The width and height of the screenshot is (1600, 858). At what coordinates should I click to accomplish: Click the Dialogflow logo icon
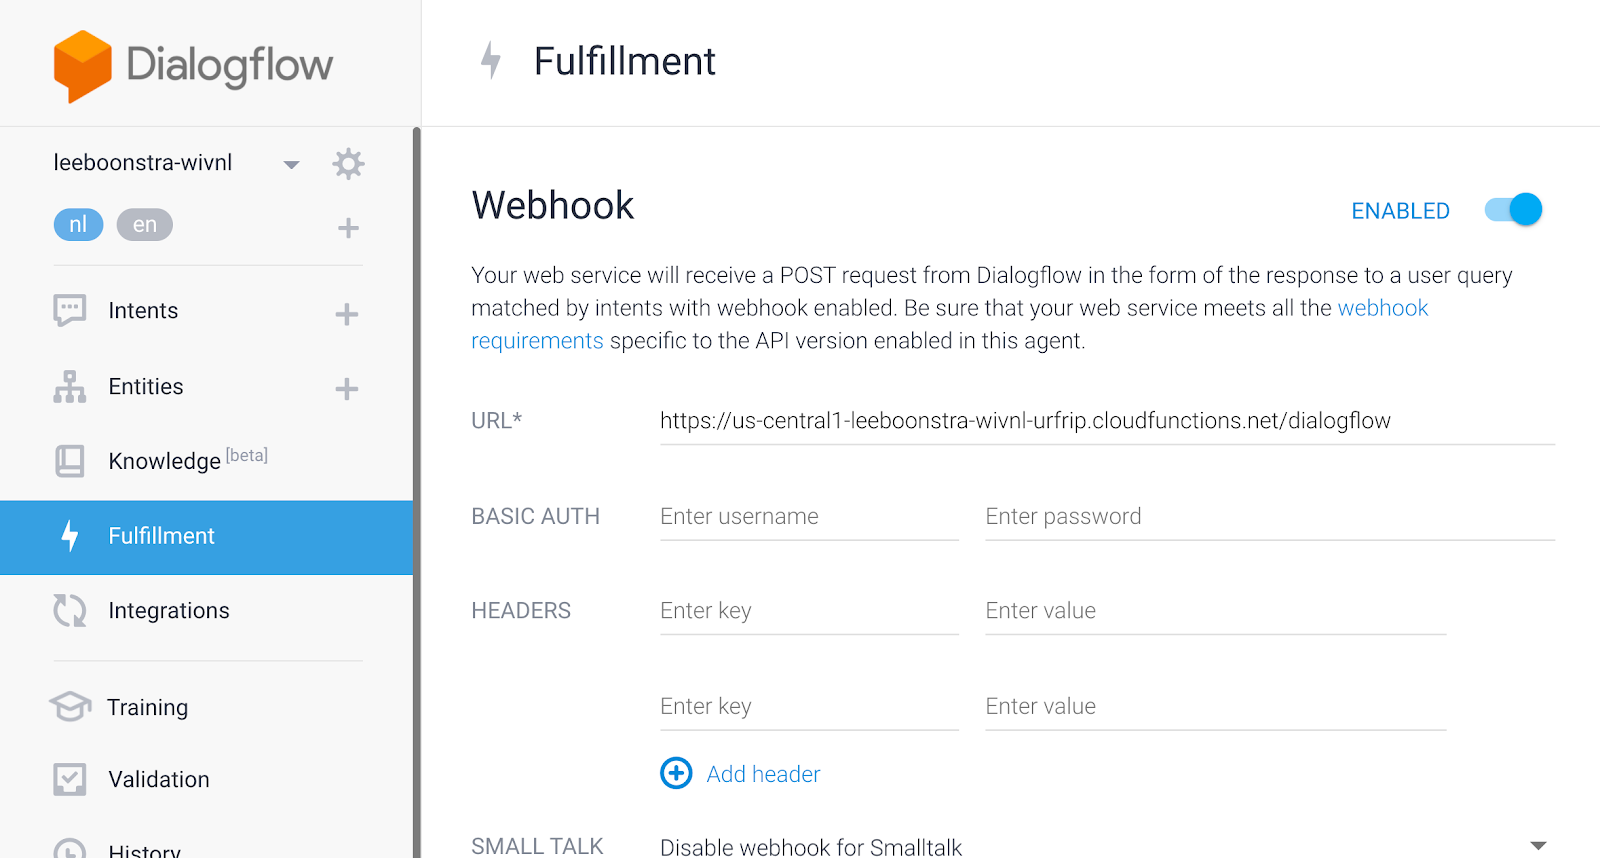[x=82, y=66]
